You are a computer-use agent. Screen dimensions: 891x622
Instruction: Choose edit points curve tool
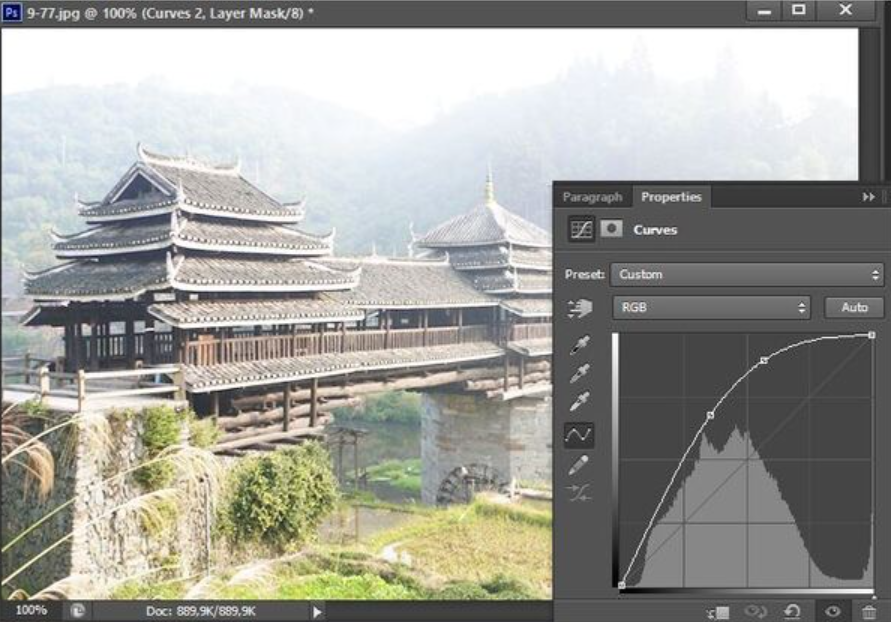click(579, 436)
